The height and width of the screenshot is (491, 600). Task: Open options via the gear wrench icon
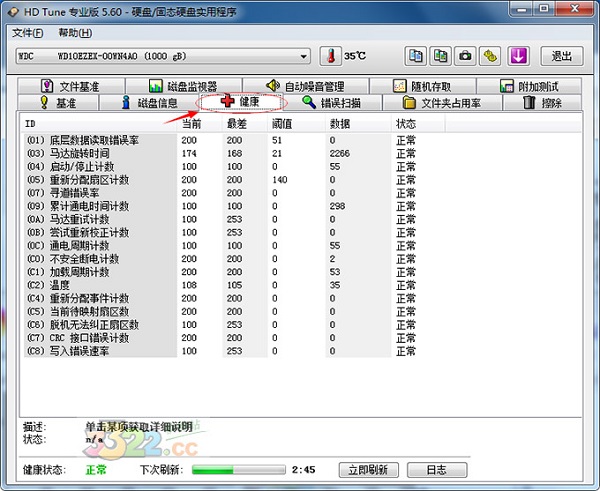point(491,56)
